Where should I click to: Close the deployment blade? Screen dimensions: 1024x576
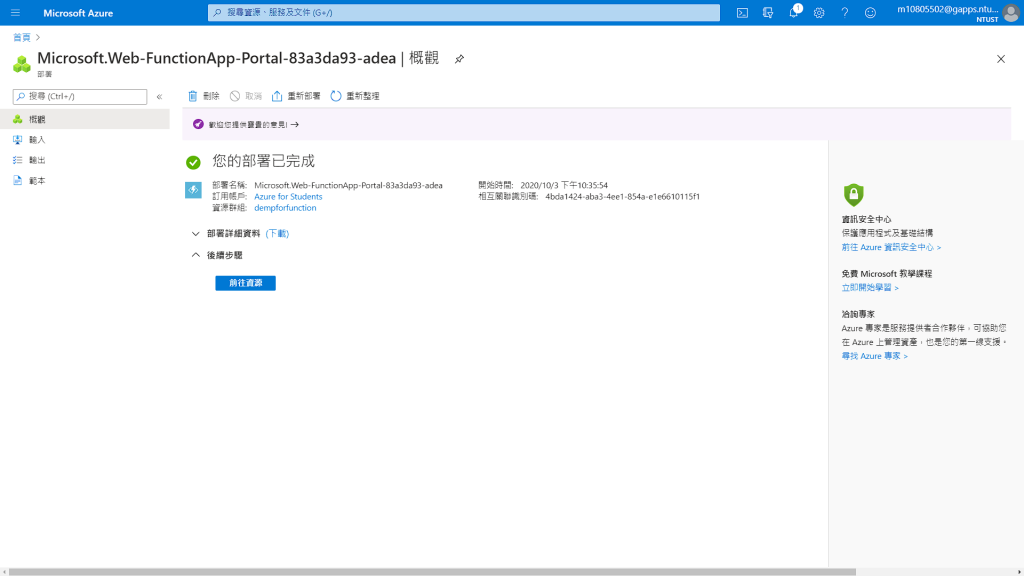coord(1000,59)
